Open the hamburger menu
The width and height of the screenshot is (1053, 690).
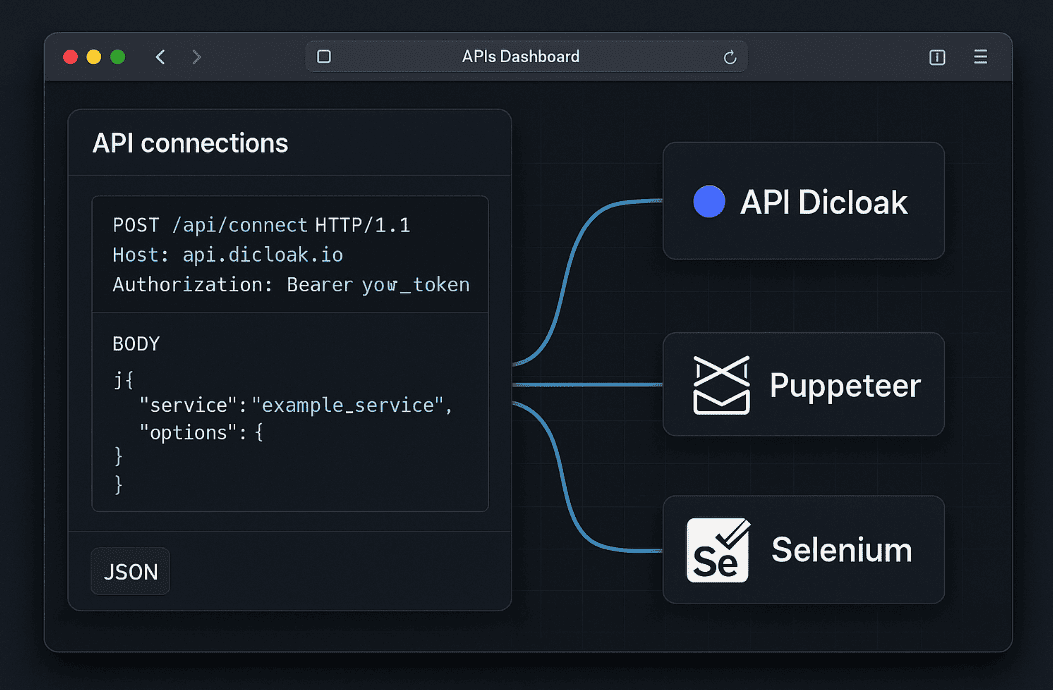pos(980,57)
